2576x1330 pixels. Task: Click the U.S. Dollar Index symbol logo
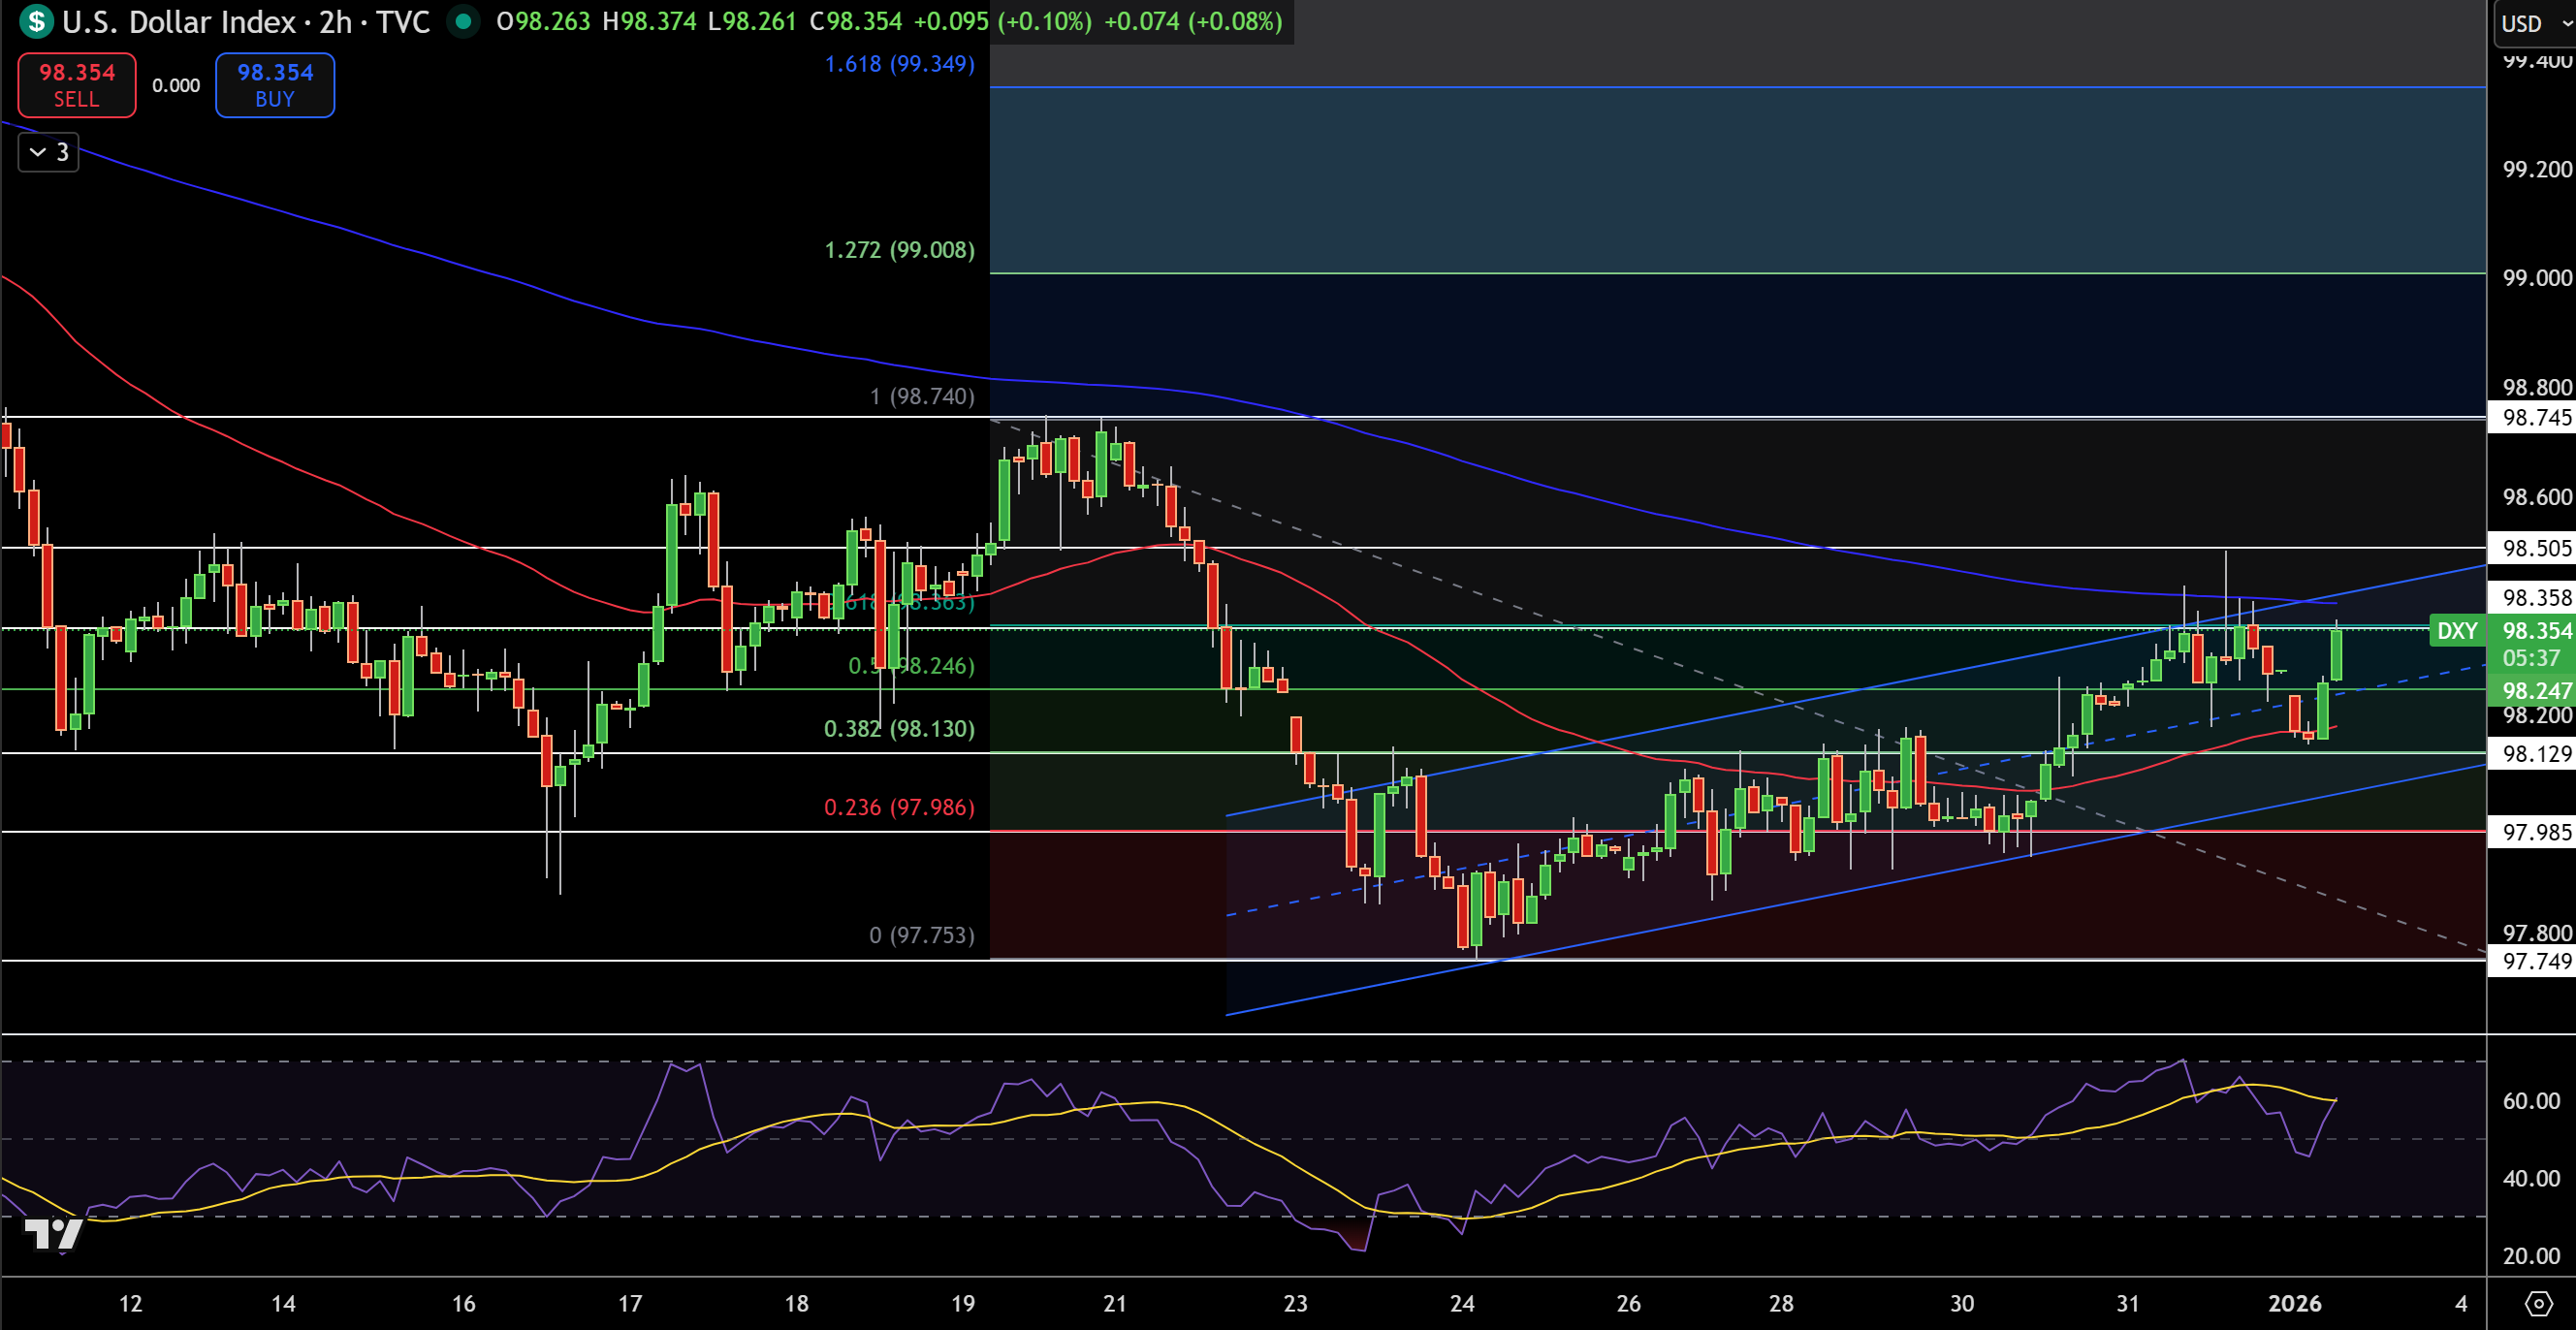click(36, 21)
